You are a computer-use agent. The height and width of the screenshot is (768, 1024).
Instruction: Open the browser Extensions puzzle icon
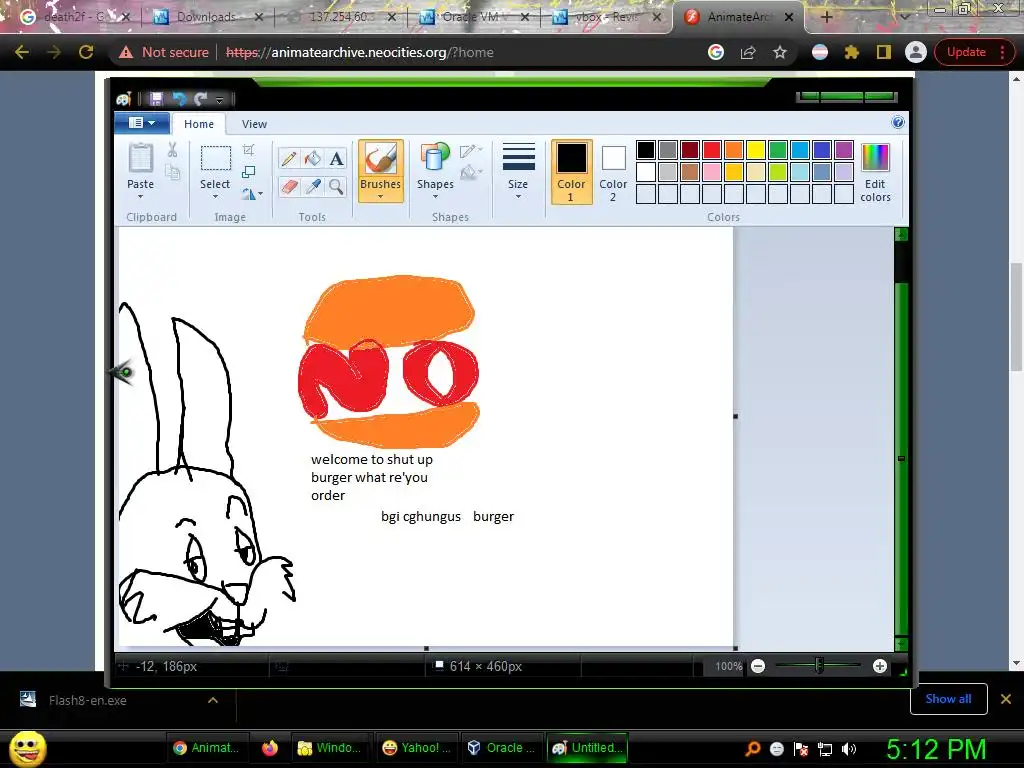click(852, 52)
